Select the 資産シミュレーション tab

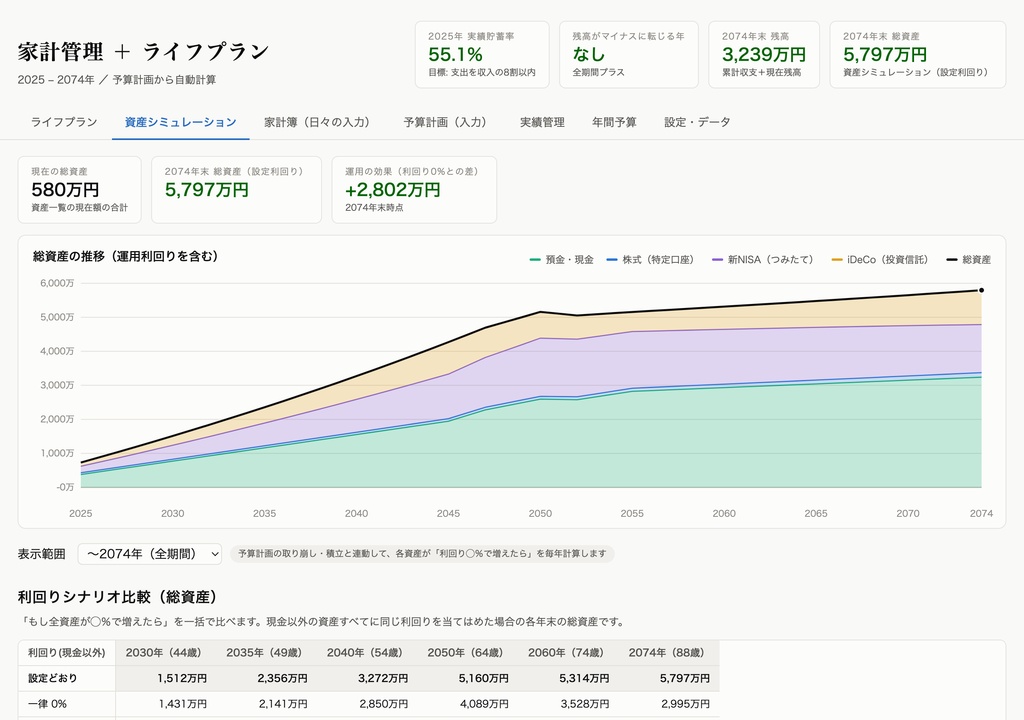180,122
